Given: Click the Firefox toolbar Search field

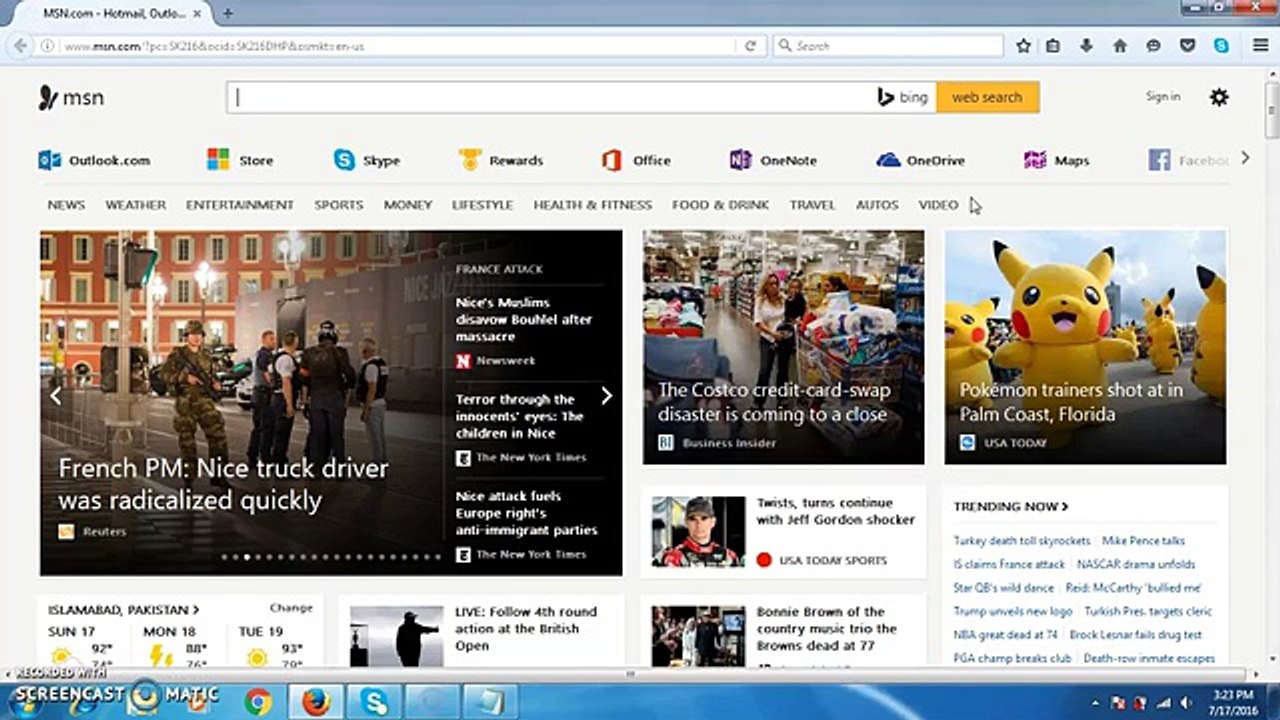Looking at the screenshot, I should (888, 46).
